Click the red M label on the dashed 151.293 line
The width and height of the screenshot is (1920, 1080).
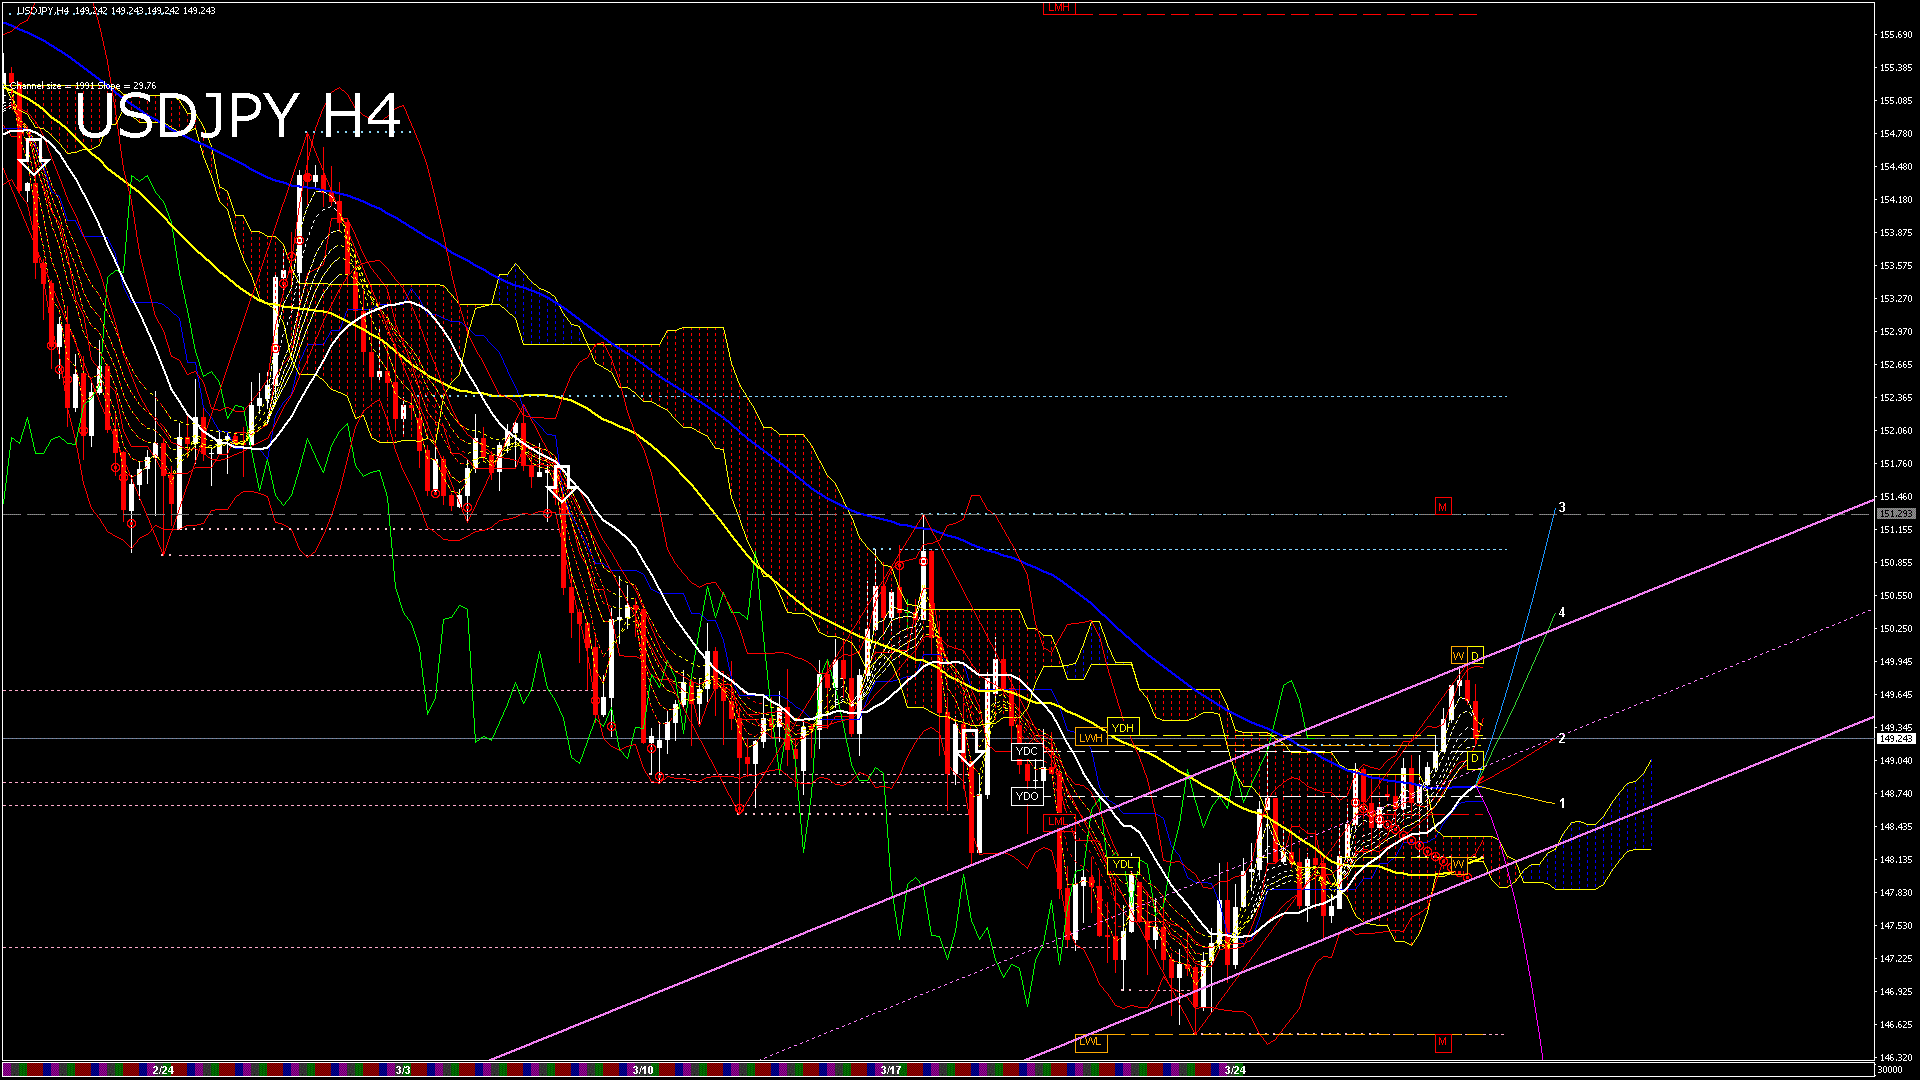(x=1442, y=507)
